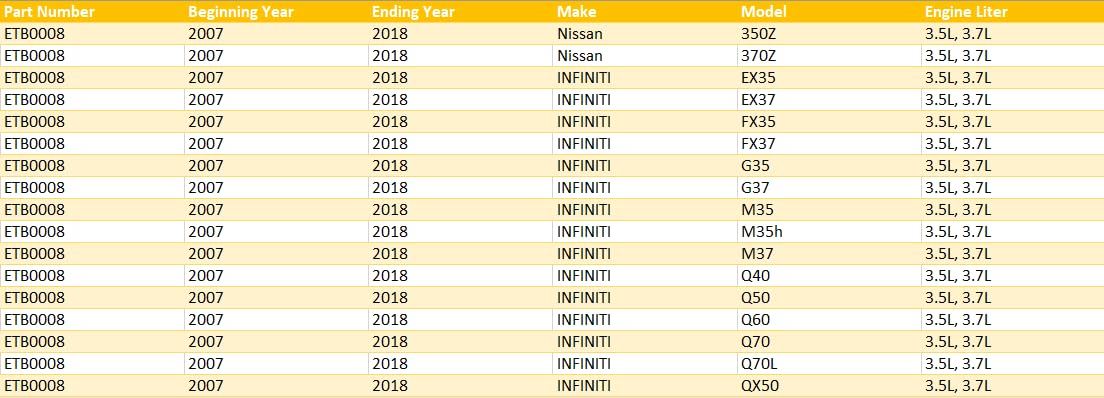This screenshot has width=1104, height=398.
Task: Select the Make header cell
Action: coord(645,12)
